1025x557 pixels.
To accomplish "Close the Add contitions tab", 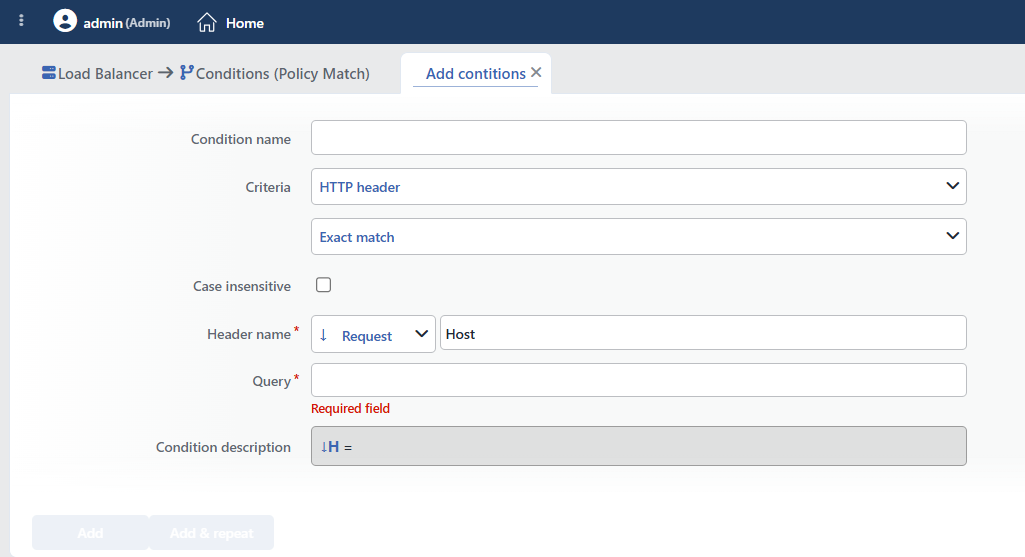I will click(536, 73).
